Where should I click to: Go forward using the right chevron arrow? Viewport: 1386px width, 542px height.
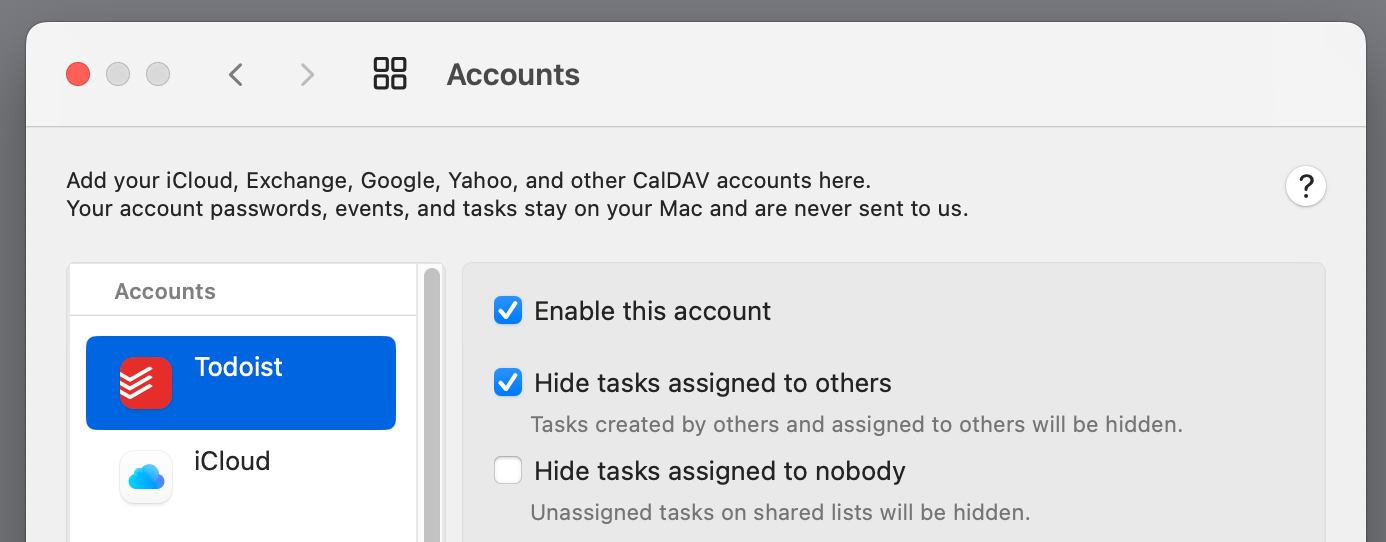[307, 74]
